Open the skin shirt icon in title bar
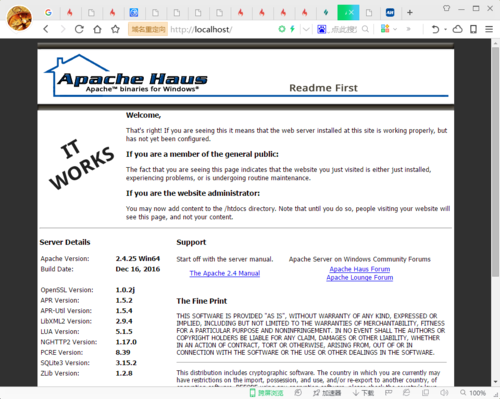The width and height of the screenshot is (500, 399). click(x=446, y=8)
